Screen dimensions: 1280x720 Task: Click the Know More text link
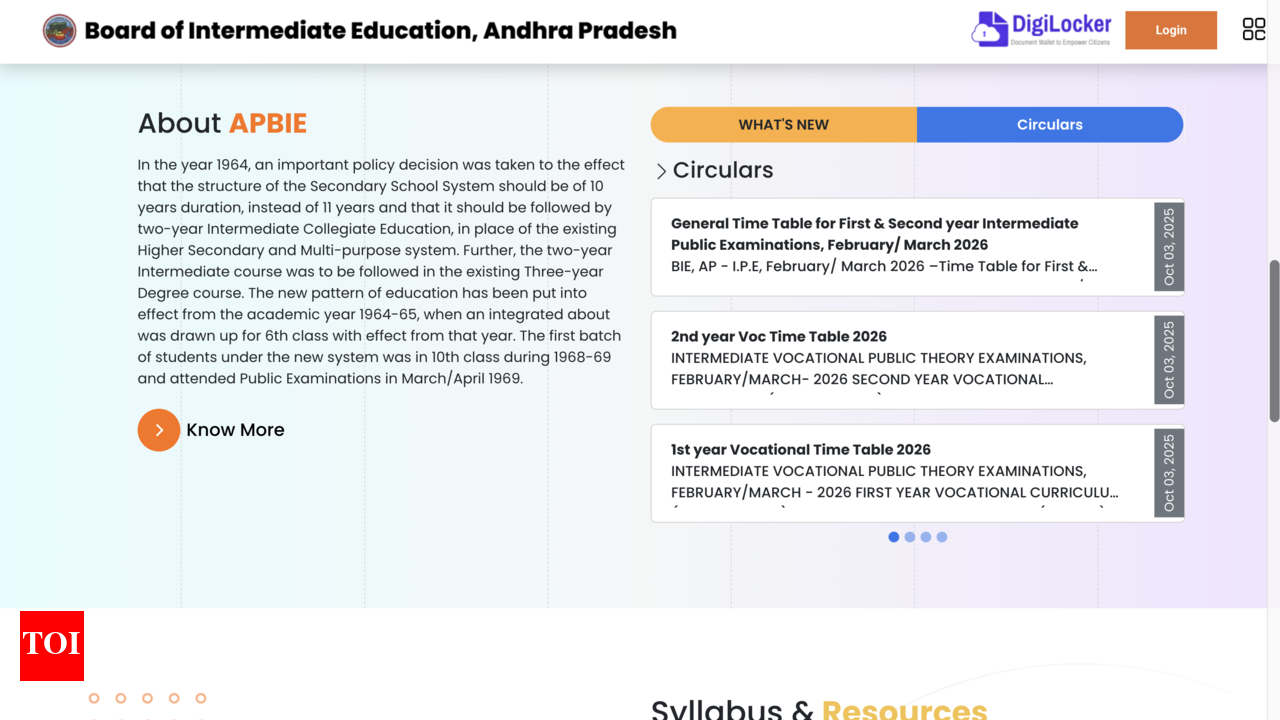[x=235, y=430]
